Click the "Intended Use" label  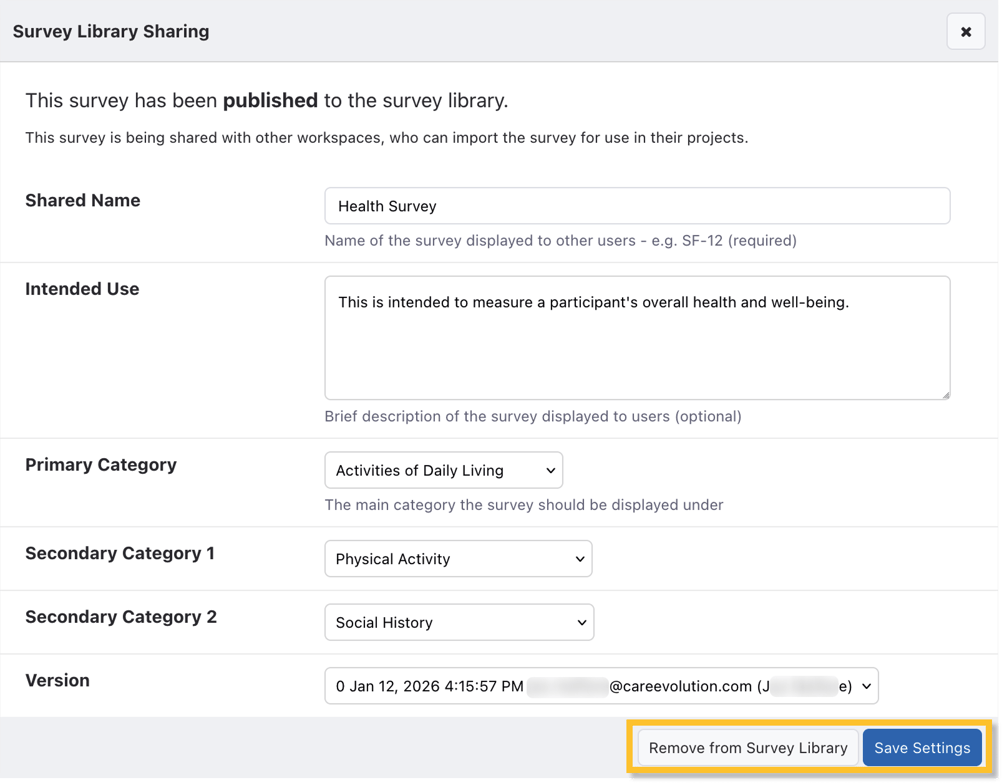(82, 289)
